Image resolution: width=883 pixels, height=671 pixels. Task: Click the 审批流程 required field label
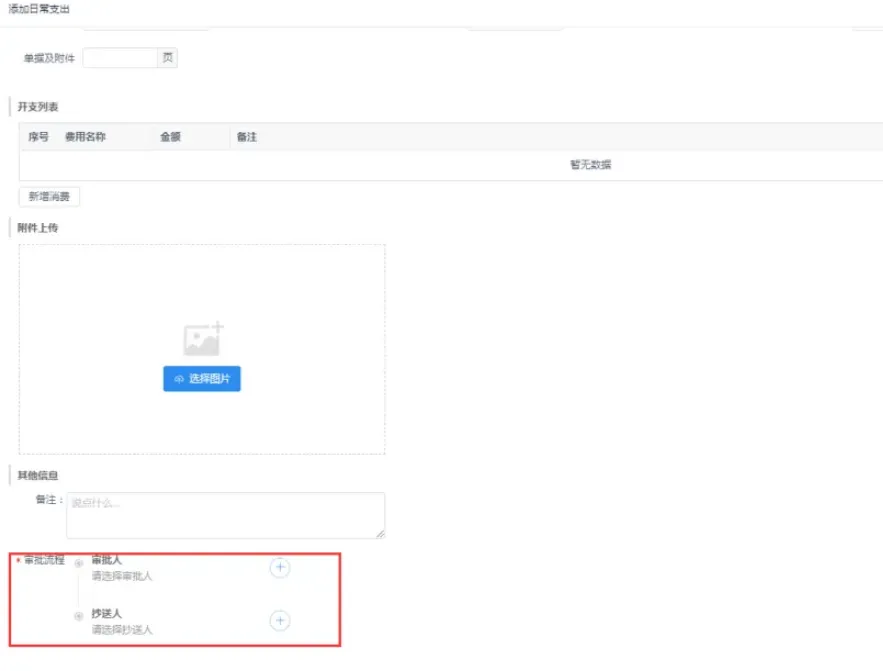click(44, 561)
